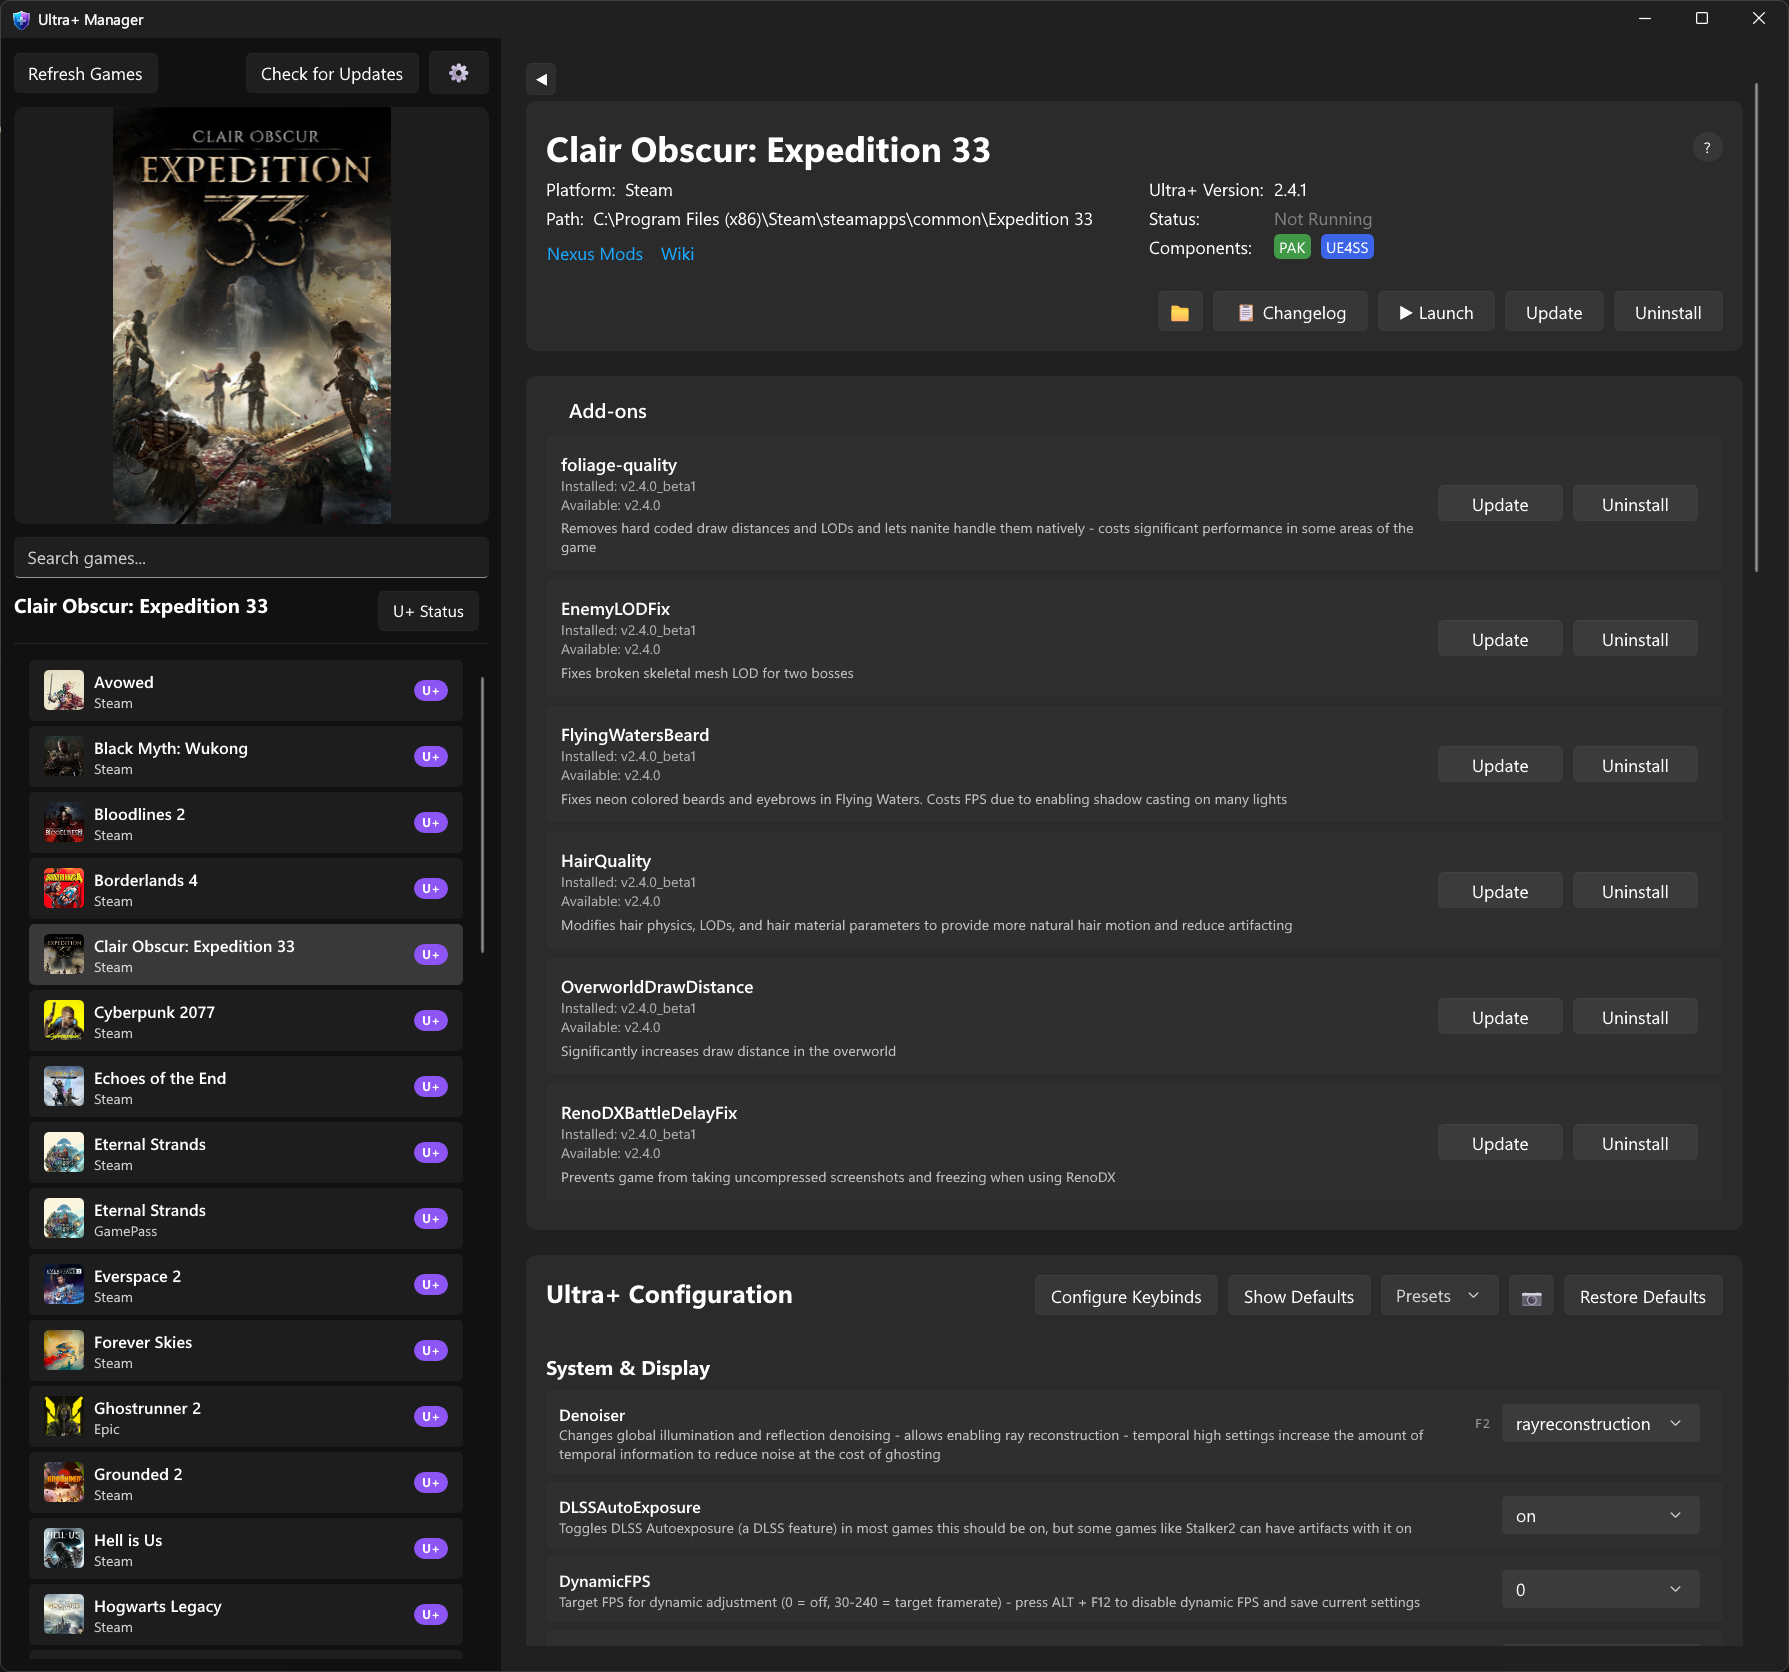Open the Wiki link
This screenshot has width=1789, height=1672.
tap(677, 253)
